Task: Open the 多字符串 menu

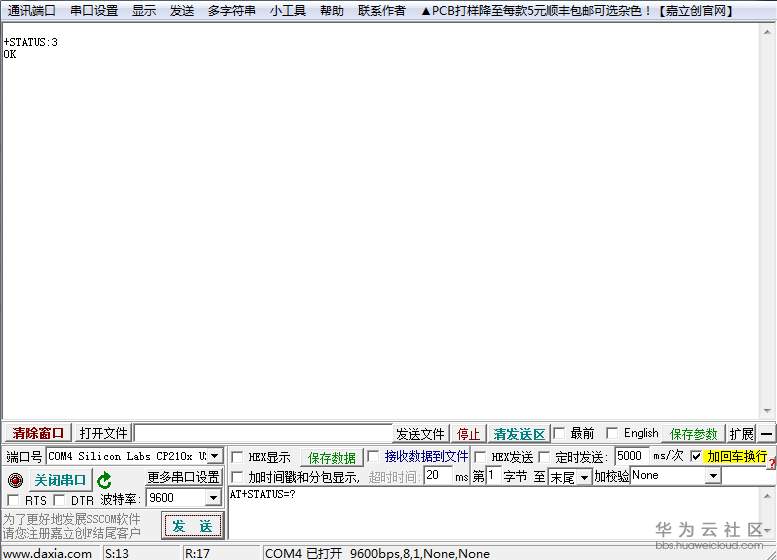Action: 231,10
